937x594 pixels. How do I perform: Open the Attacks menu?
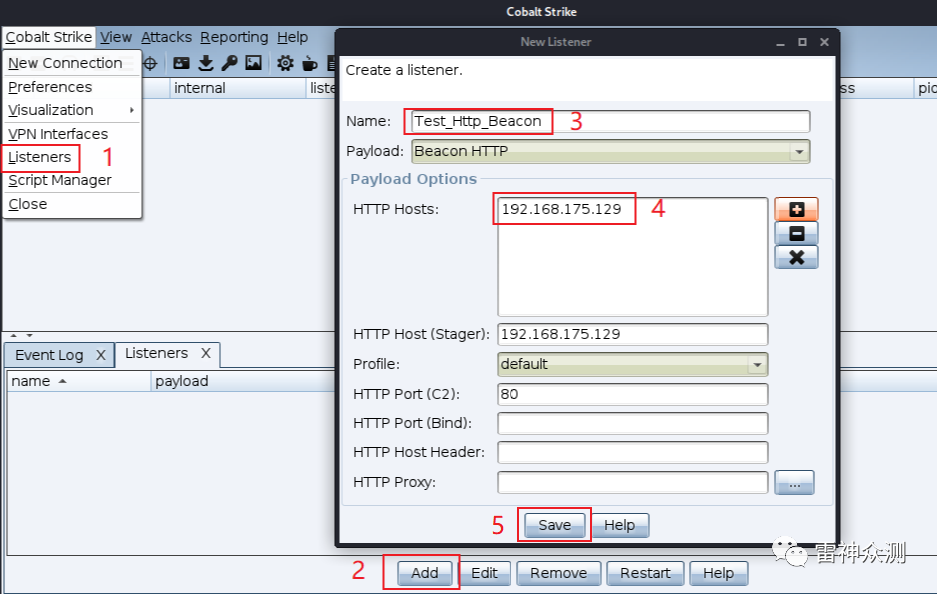[x=166, y=37]
